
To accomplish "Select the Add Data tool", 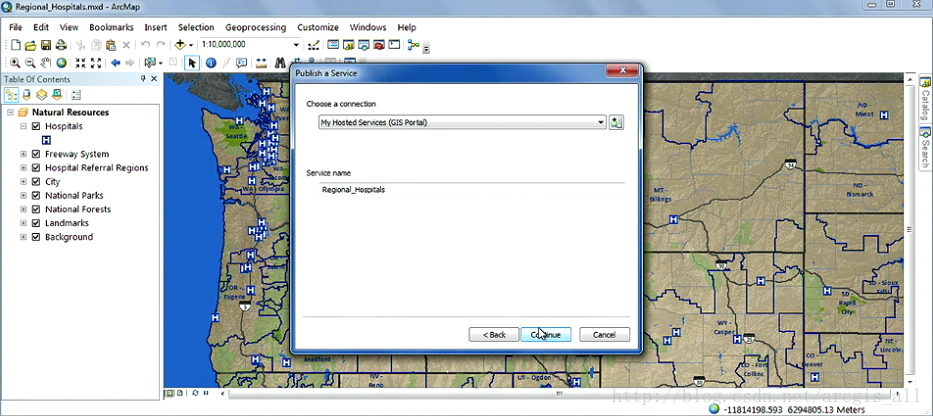I will click(x=181, y=45).
